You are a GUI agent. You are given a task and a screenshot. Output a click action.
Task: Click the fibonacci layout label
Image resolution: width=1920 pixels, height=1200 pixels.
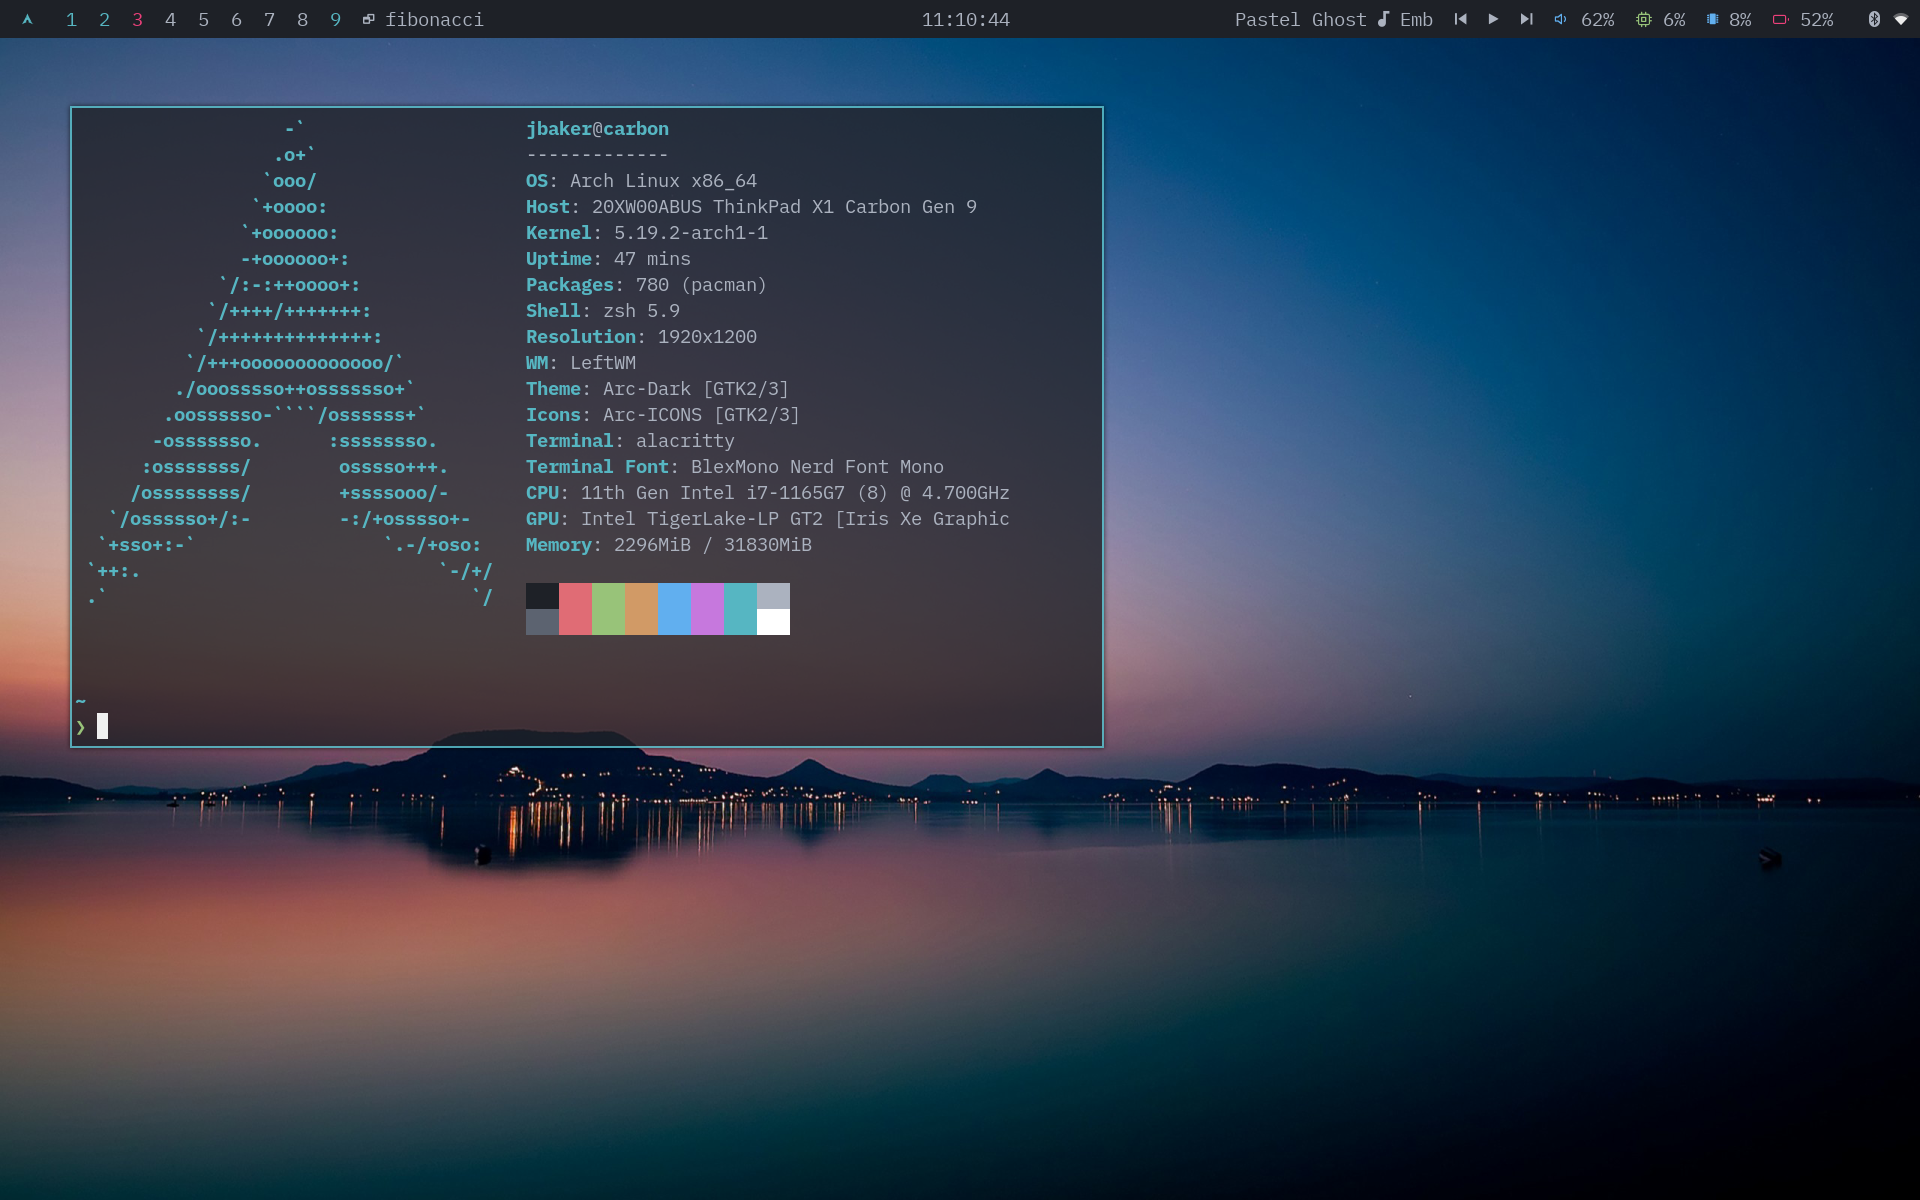click(x=434, y=19)
